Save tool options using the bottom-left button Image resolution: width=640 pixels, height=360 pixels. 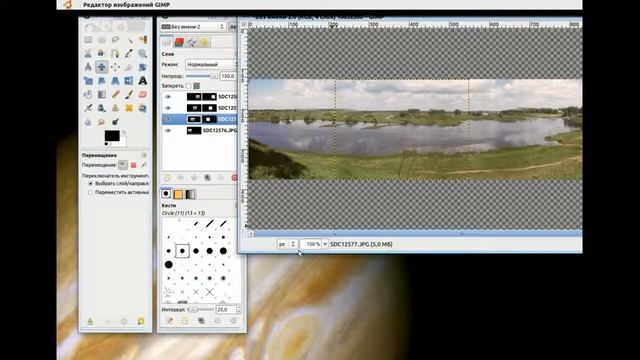click(x=90, y=322)
